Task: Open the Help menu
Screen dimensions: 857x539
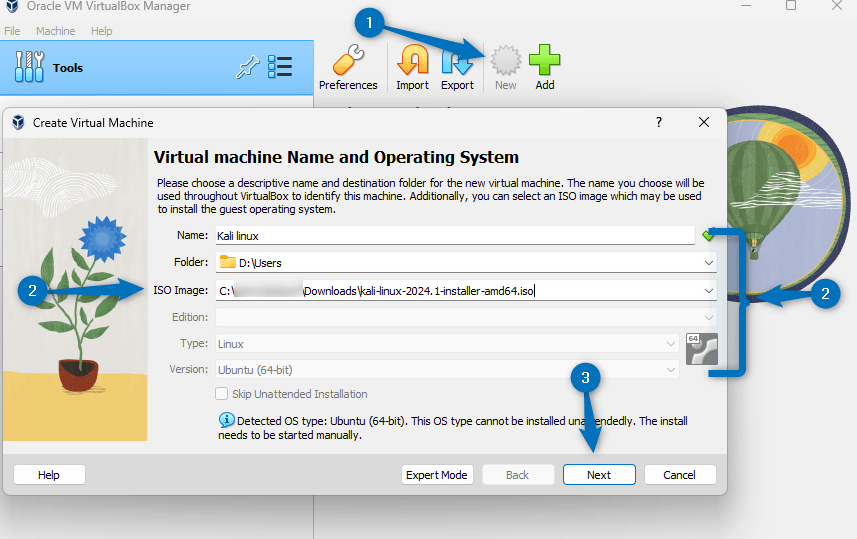Action: (102, 31)
